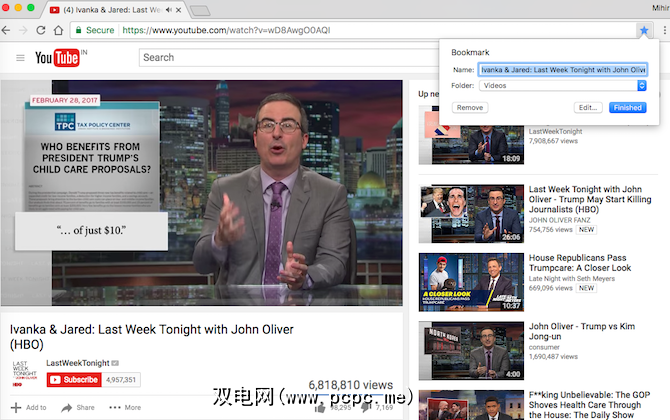Click the 6,818,810 views count
The image size is (670, 420).
click(351, 385)
